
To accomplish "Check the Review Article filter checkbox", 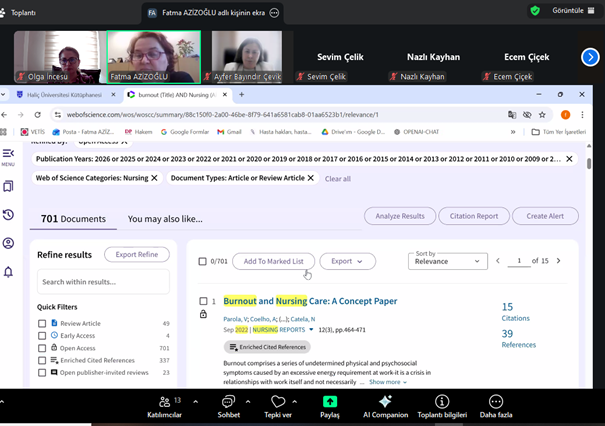I will pyautogui.click(x=42, y=324).
